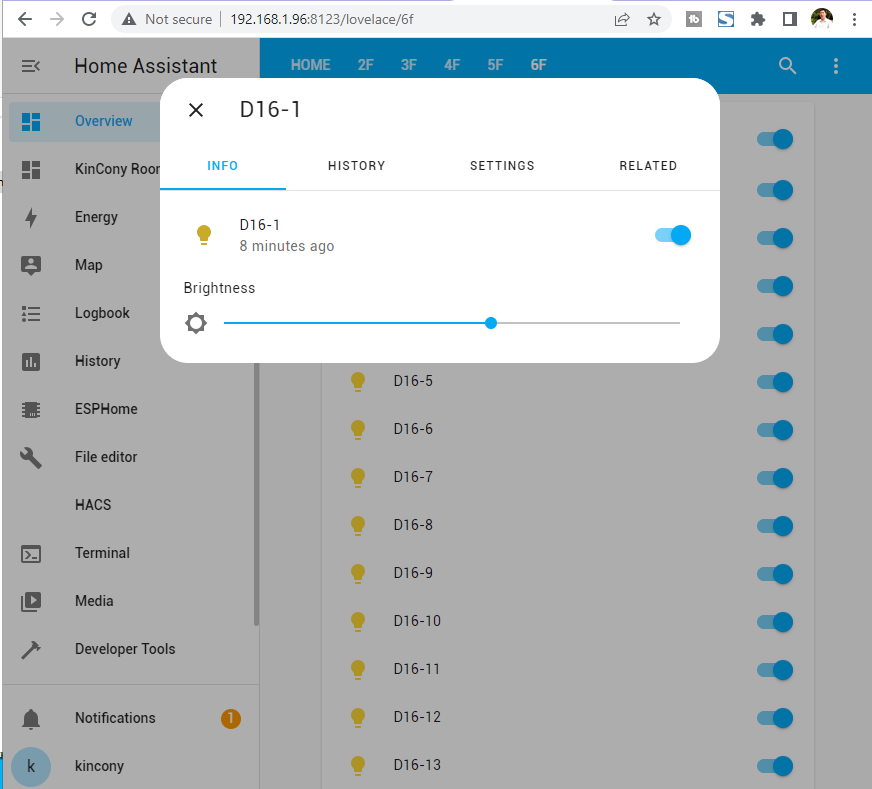Image resolution: width=872 pixels, height=789 pixels.
Task: Turn off the D16-8 light toggle
Action: pyautogui.click(x=775, y=525)
